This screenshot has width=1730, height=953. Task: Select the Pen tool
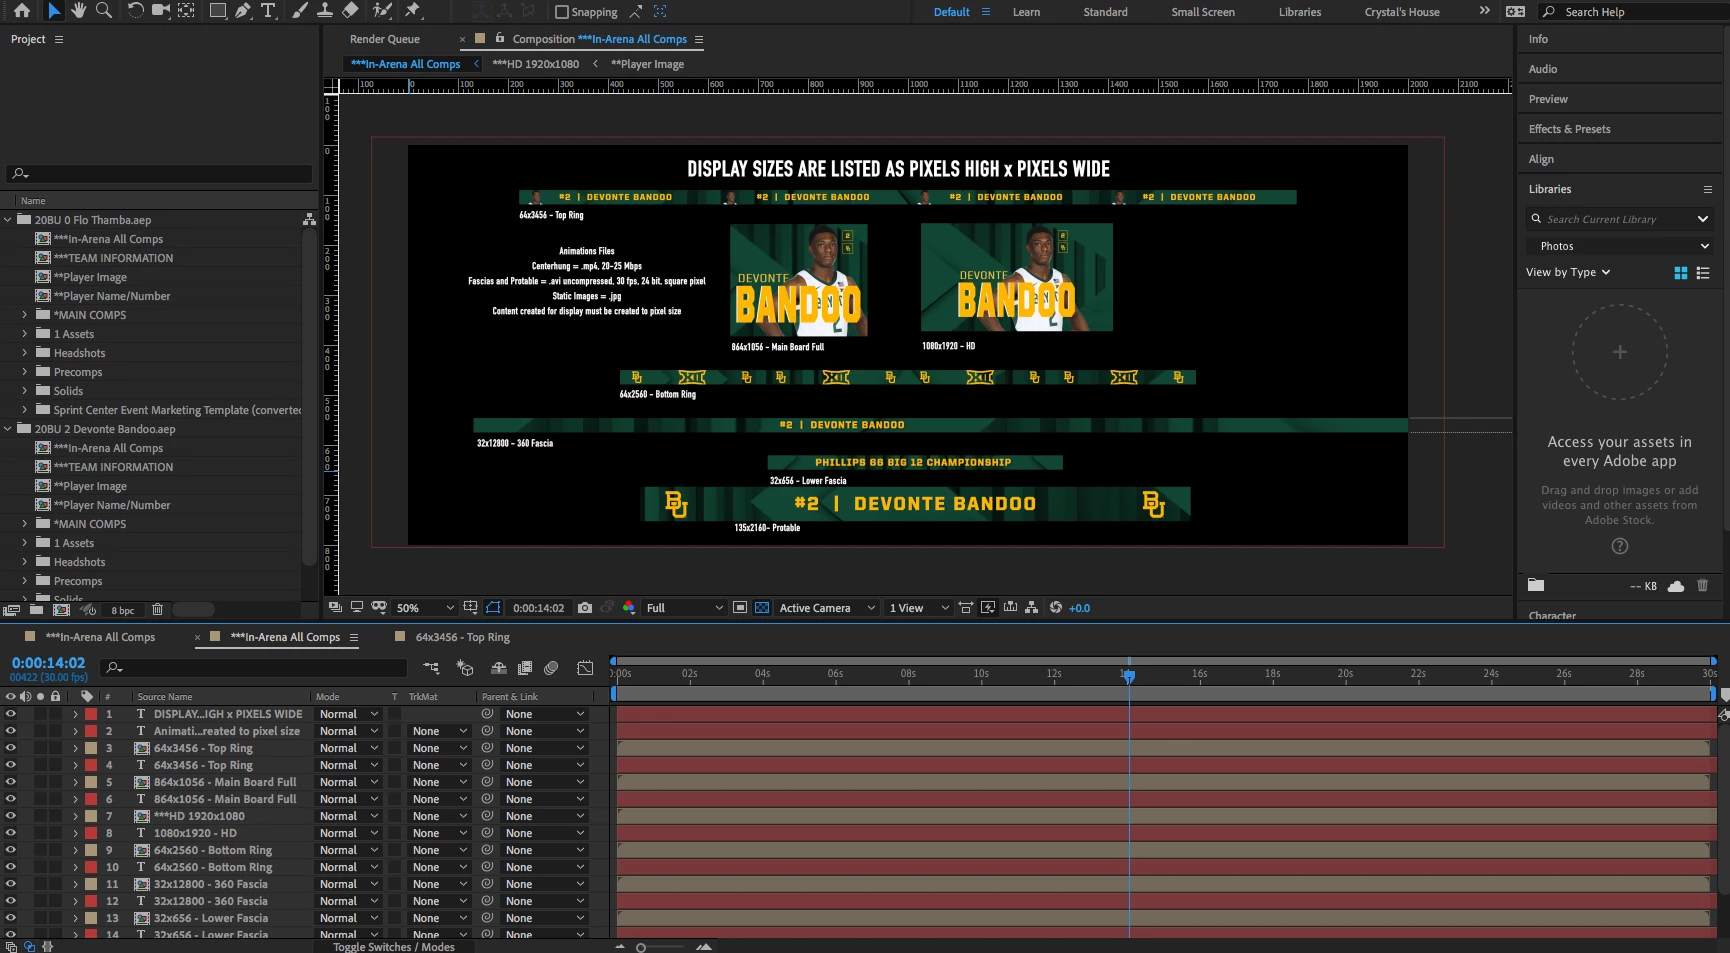point(243,10)
